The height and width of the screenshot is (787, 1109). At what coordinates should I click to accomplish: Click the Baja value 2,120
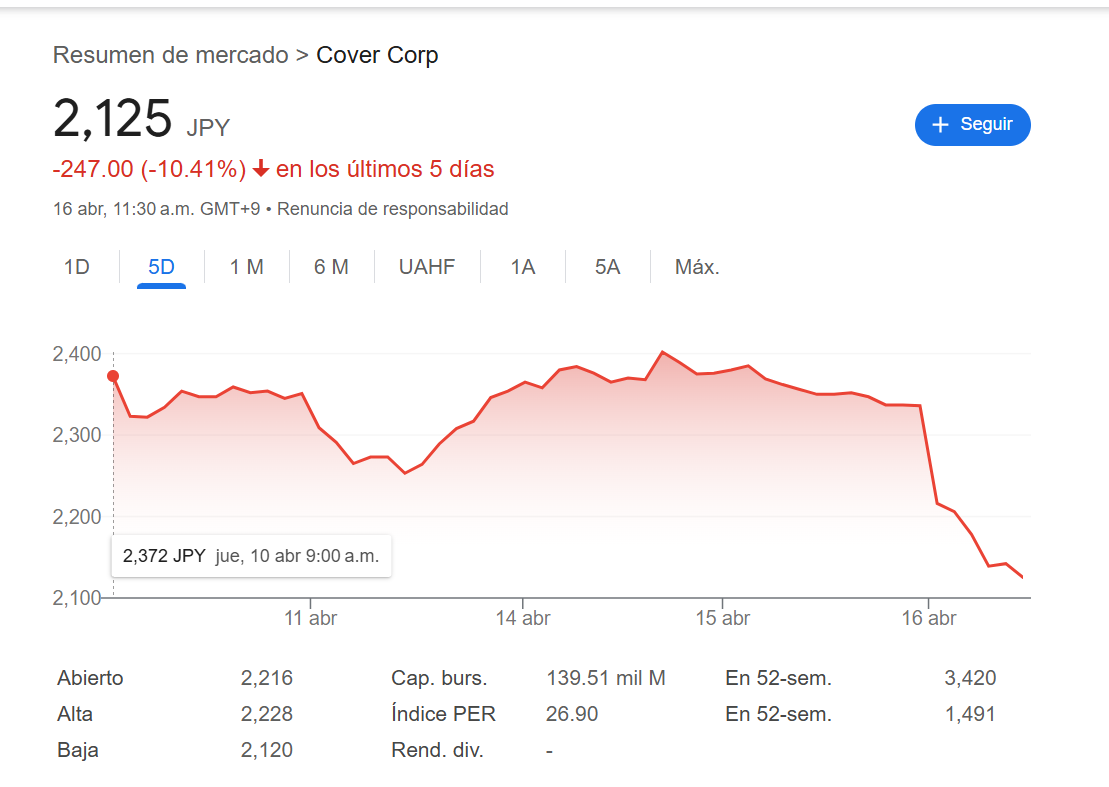[x=267, y=750]
